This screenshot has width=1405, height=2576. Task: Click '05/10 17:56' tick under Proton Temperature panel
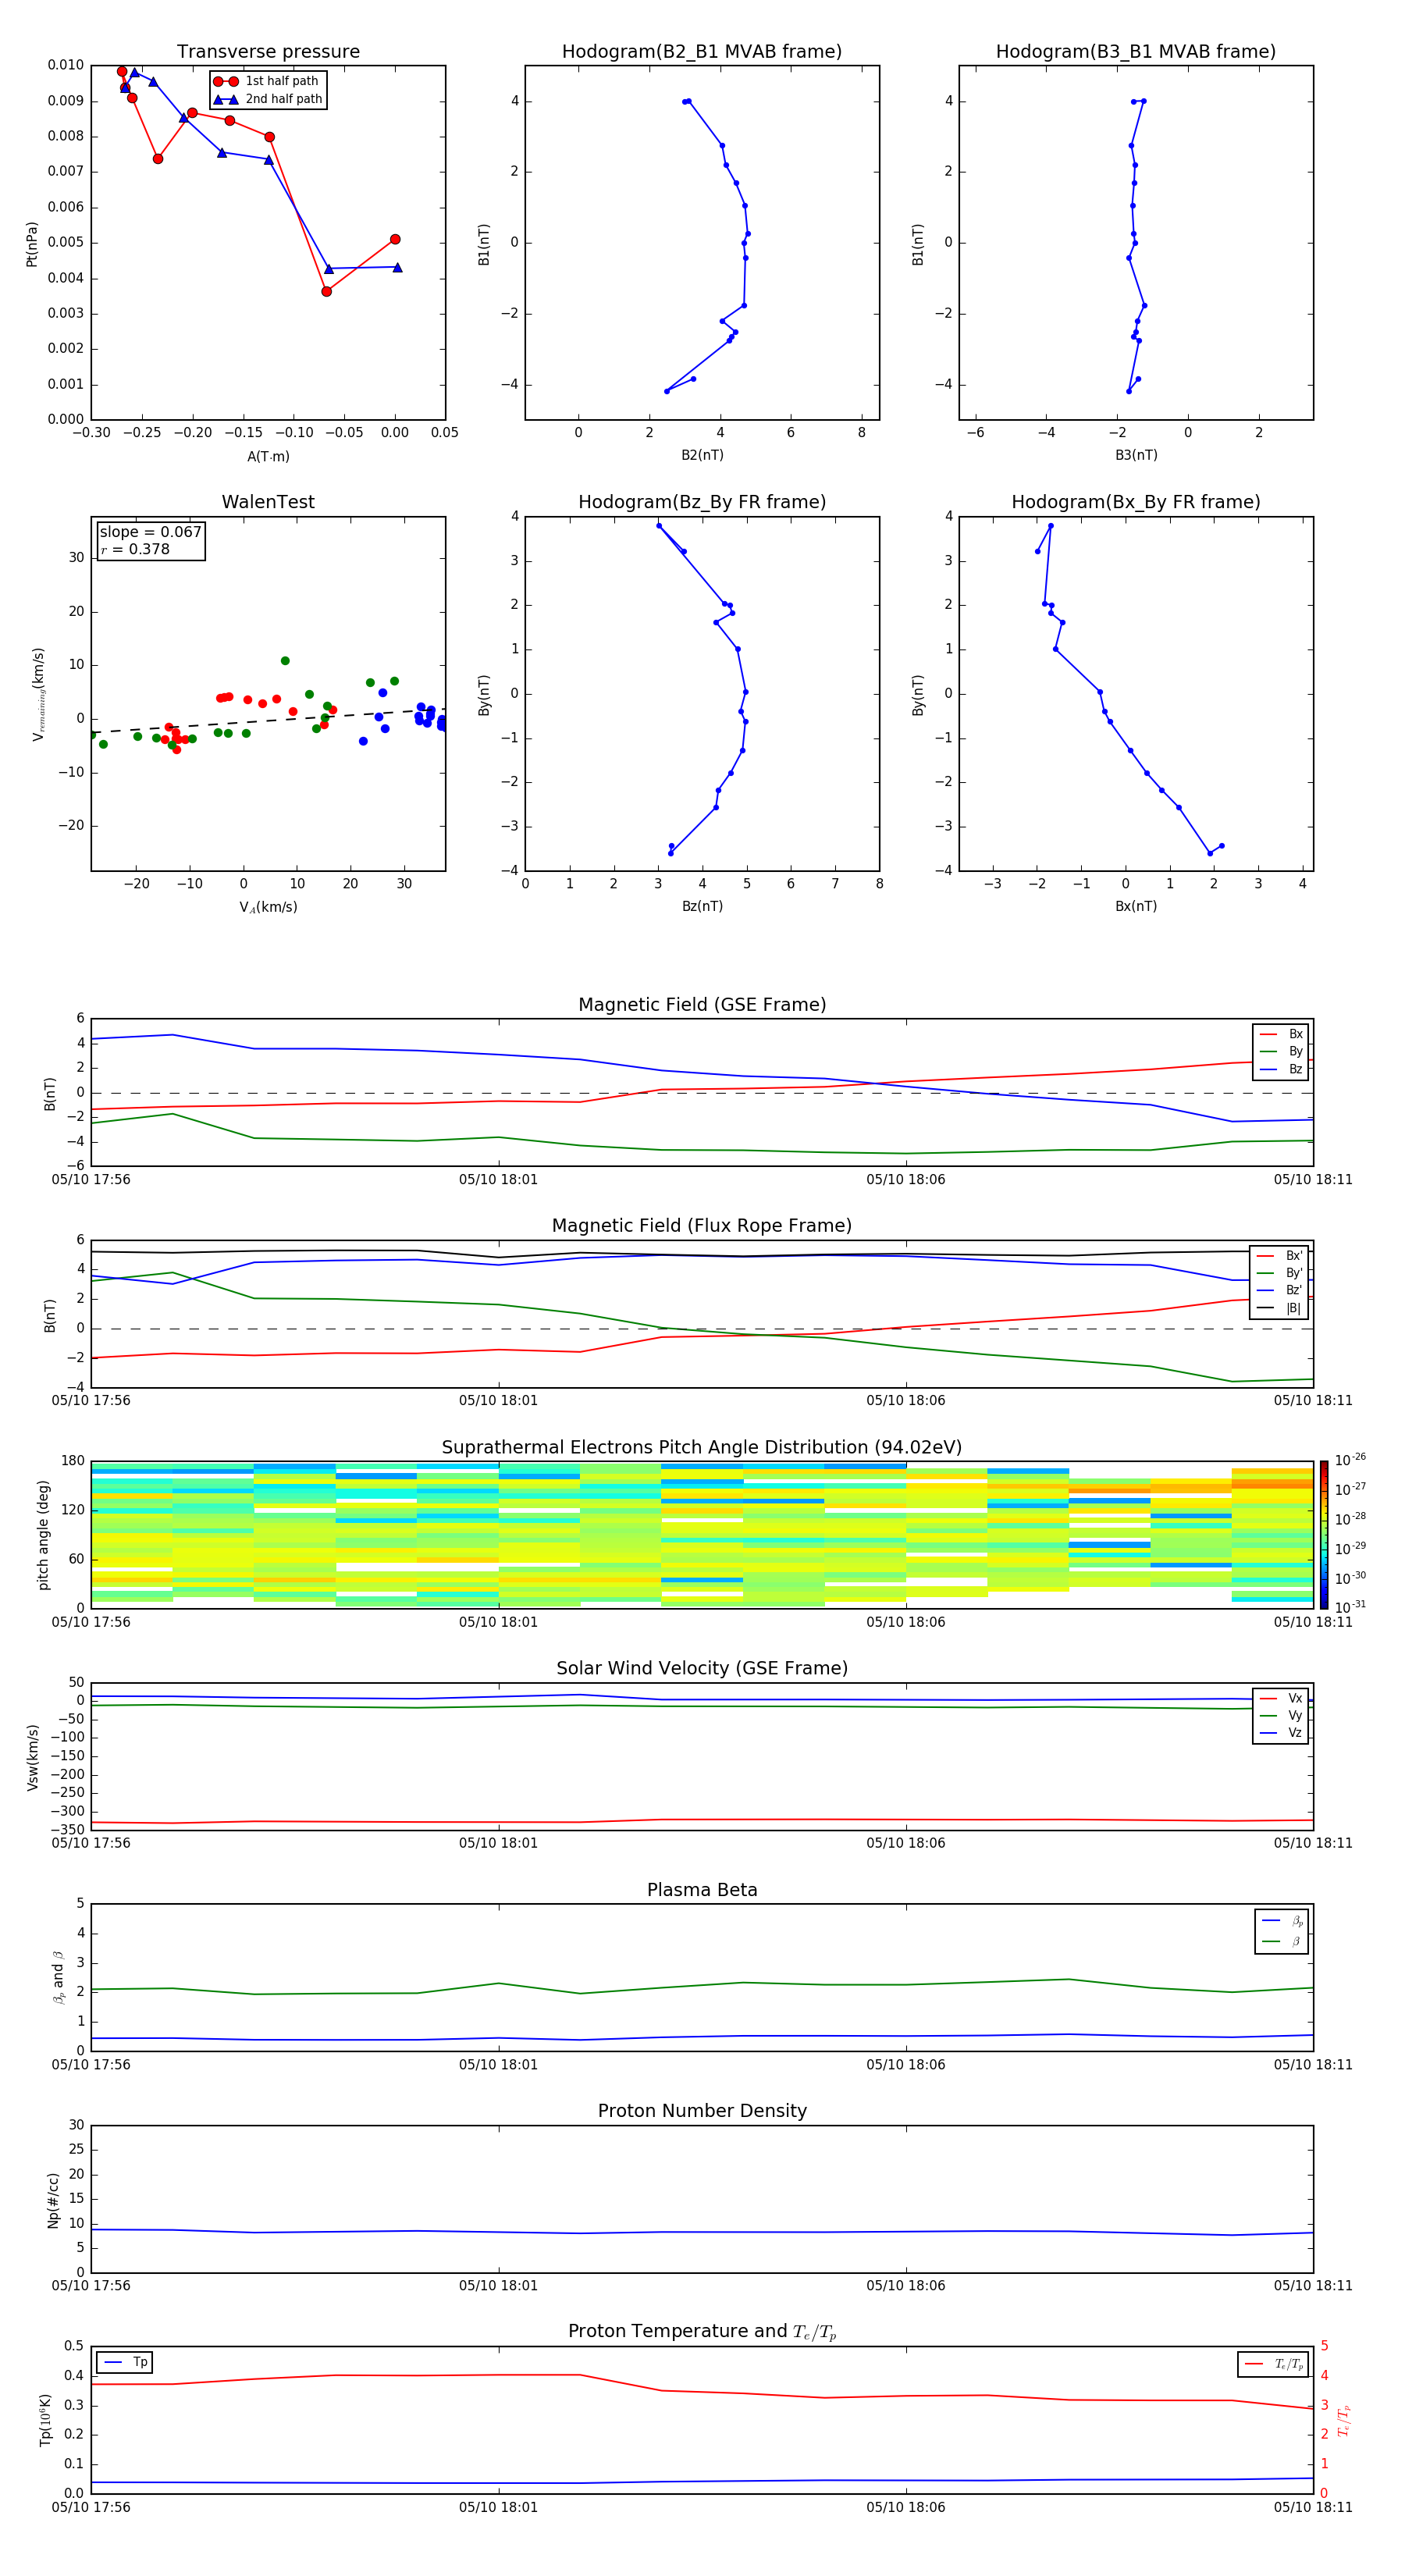tap(91, 2507)
